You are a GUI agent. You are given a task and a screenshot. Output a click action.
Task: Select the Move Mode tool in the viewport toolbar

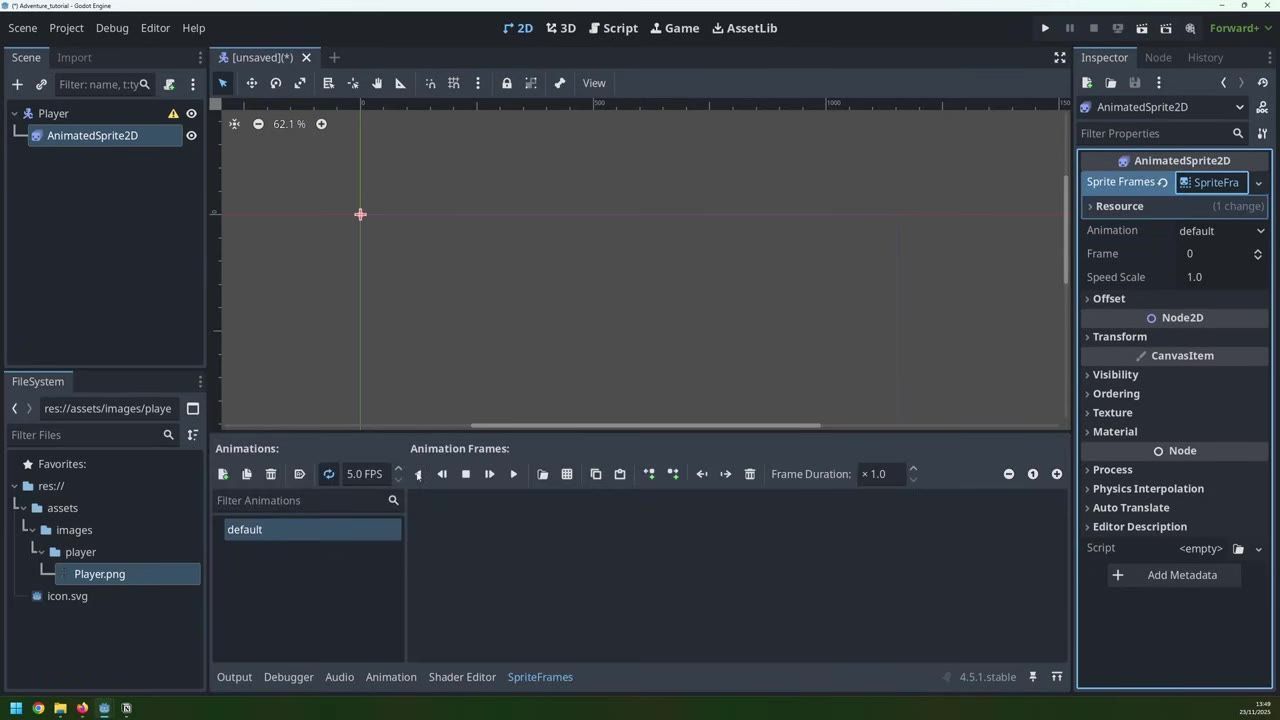[252, 83]
